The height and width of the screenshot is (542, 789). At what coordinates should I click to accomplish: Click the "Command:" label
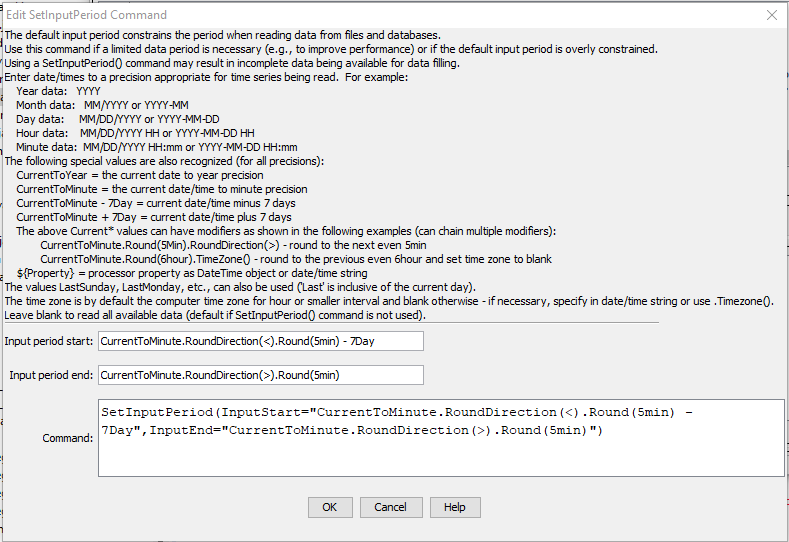(x=67, y=438)
